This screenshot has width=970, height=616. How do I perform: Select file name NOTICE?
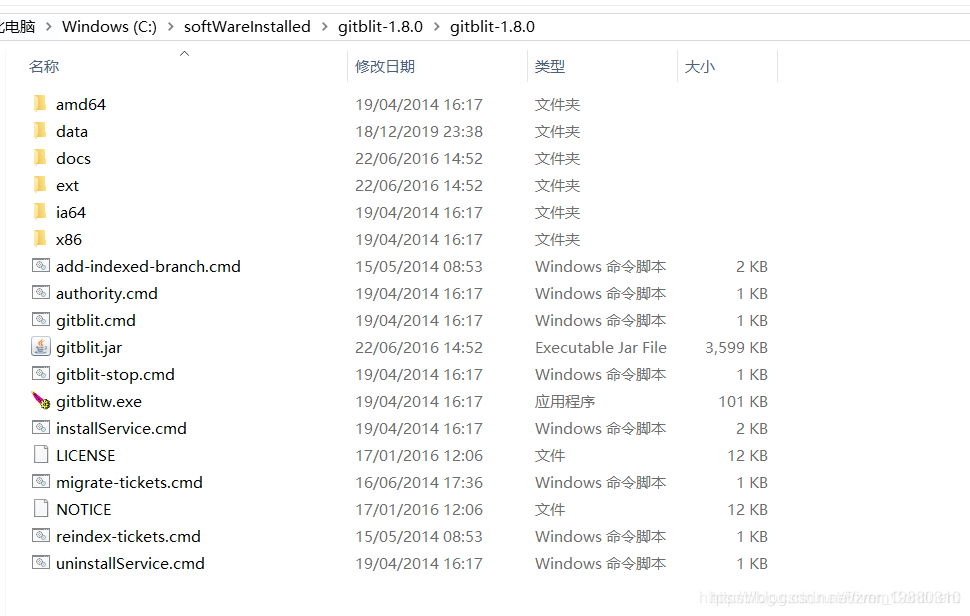point(84,510)
